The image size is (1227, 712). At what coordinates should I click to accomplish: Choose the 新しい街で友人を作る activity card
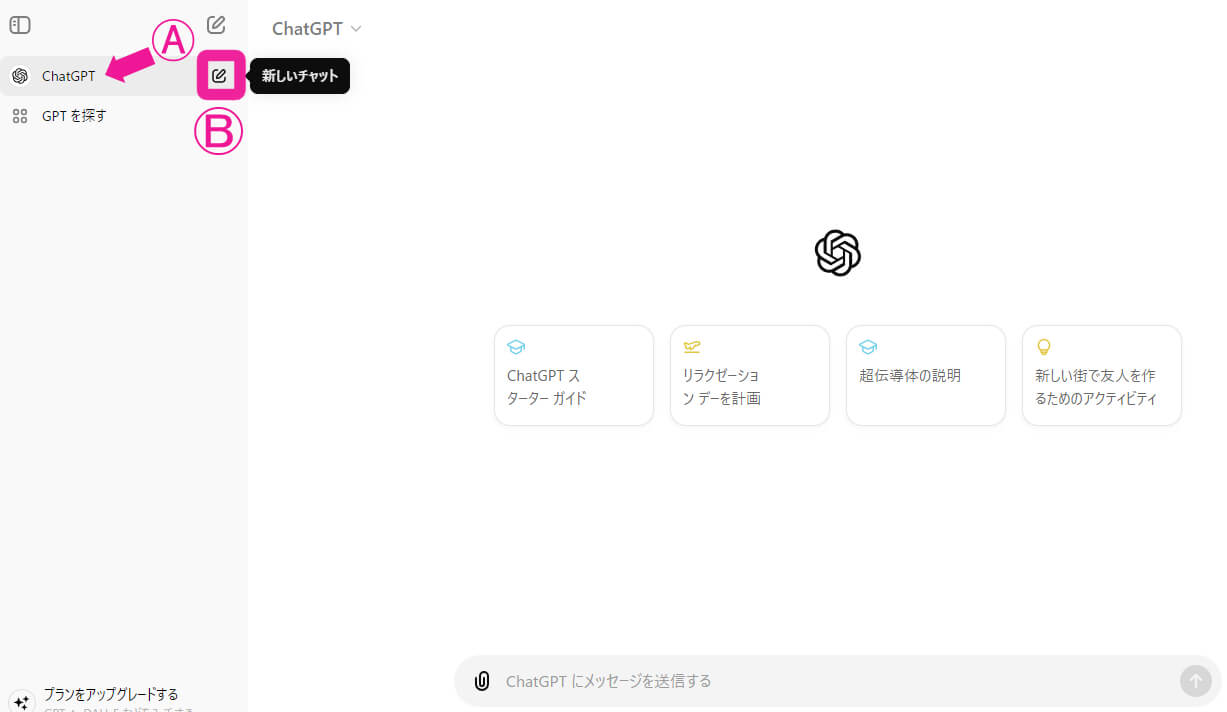pos(1102,375)
